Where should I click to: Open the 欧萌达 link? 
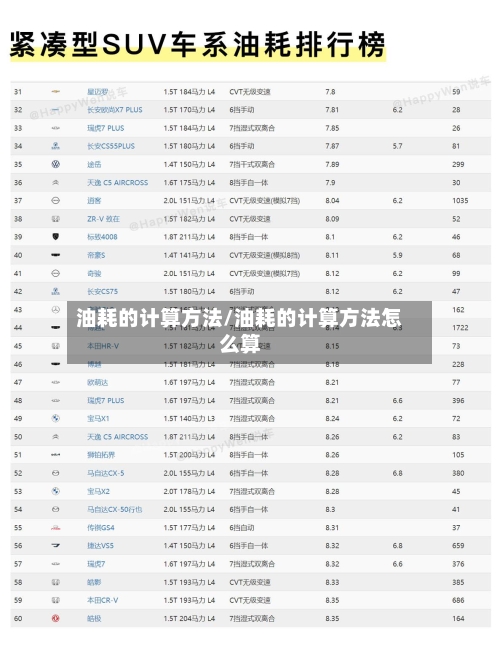pyautogui.click(x=98, y=382)
